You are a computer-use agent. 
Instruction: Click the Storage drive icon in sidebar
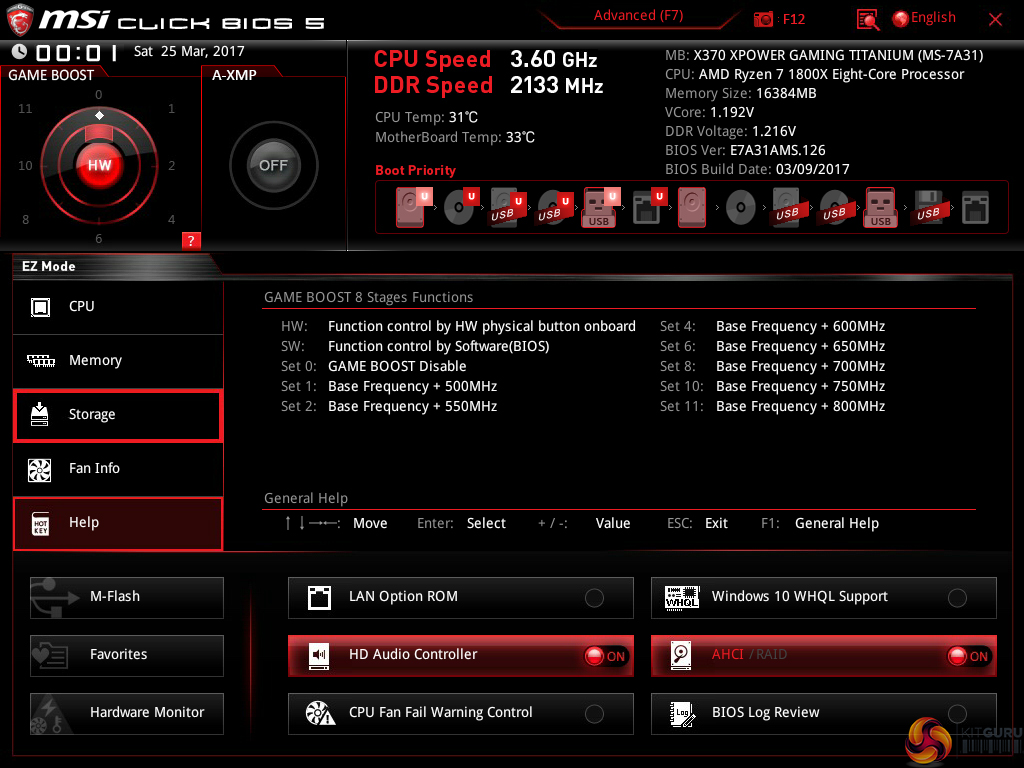point(40,415)
